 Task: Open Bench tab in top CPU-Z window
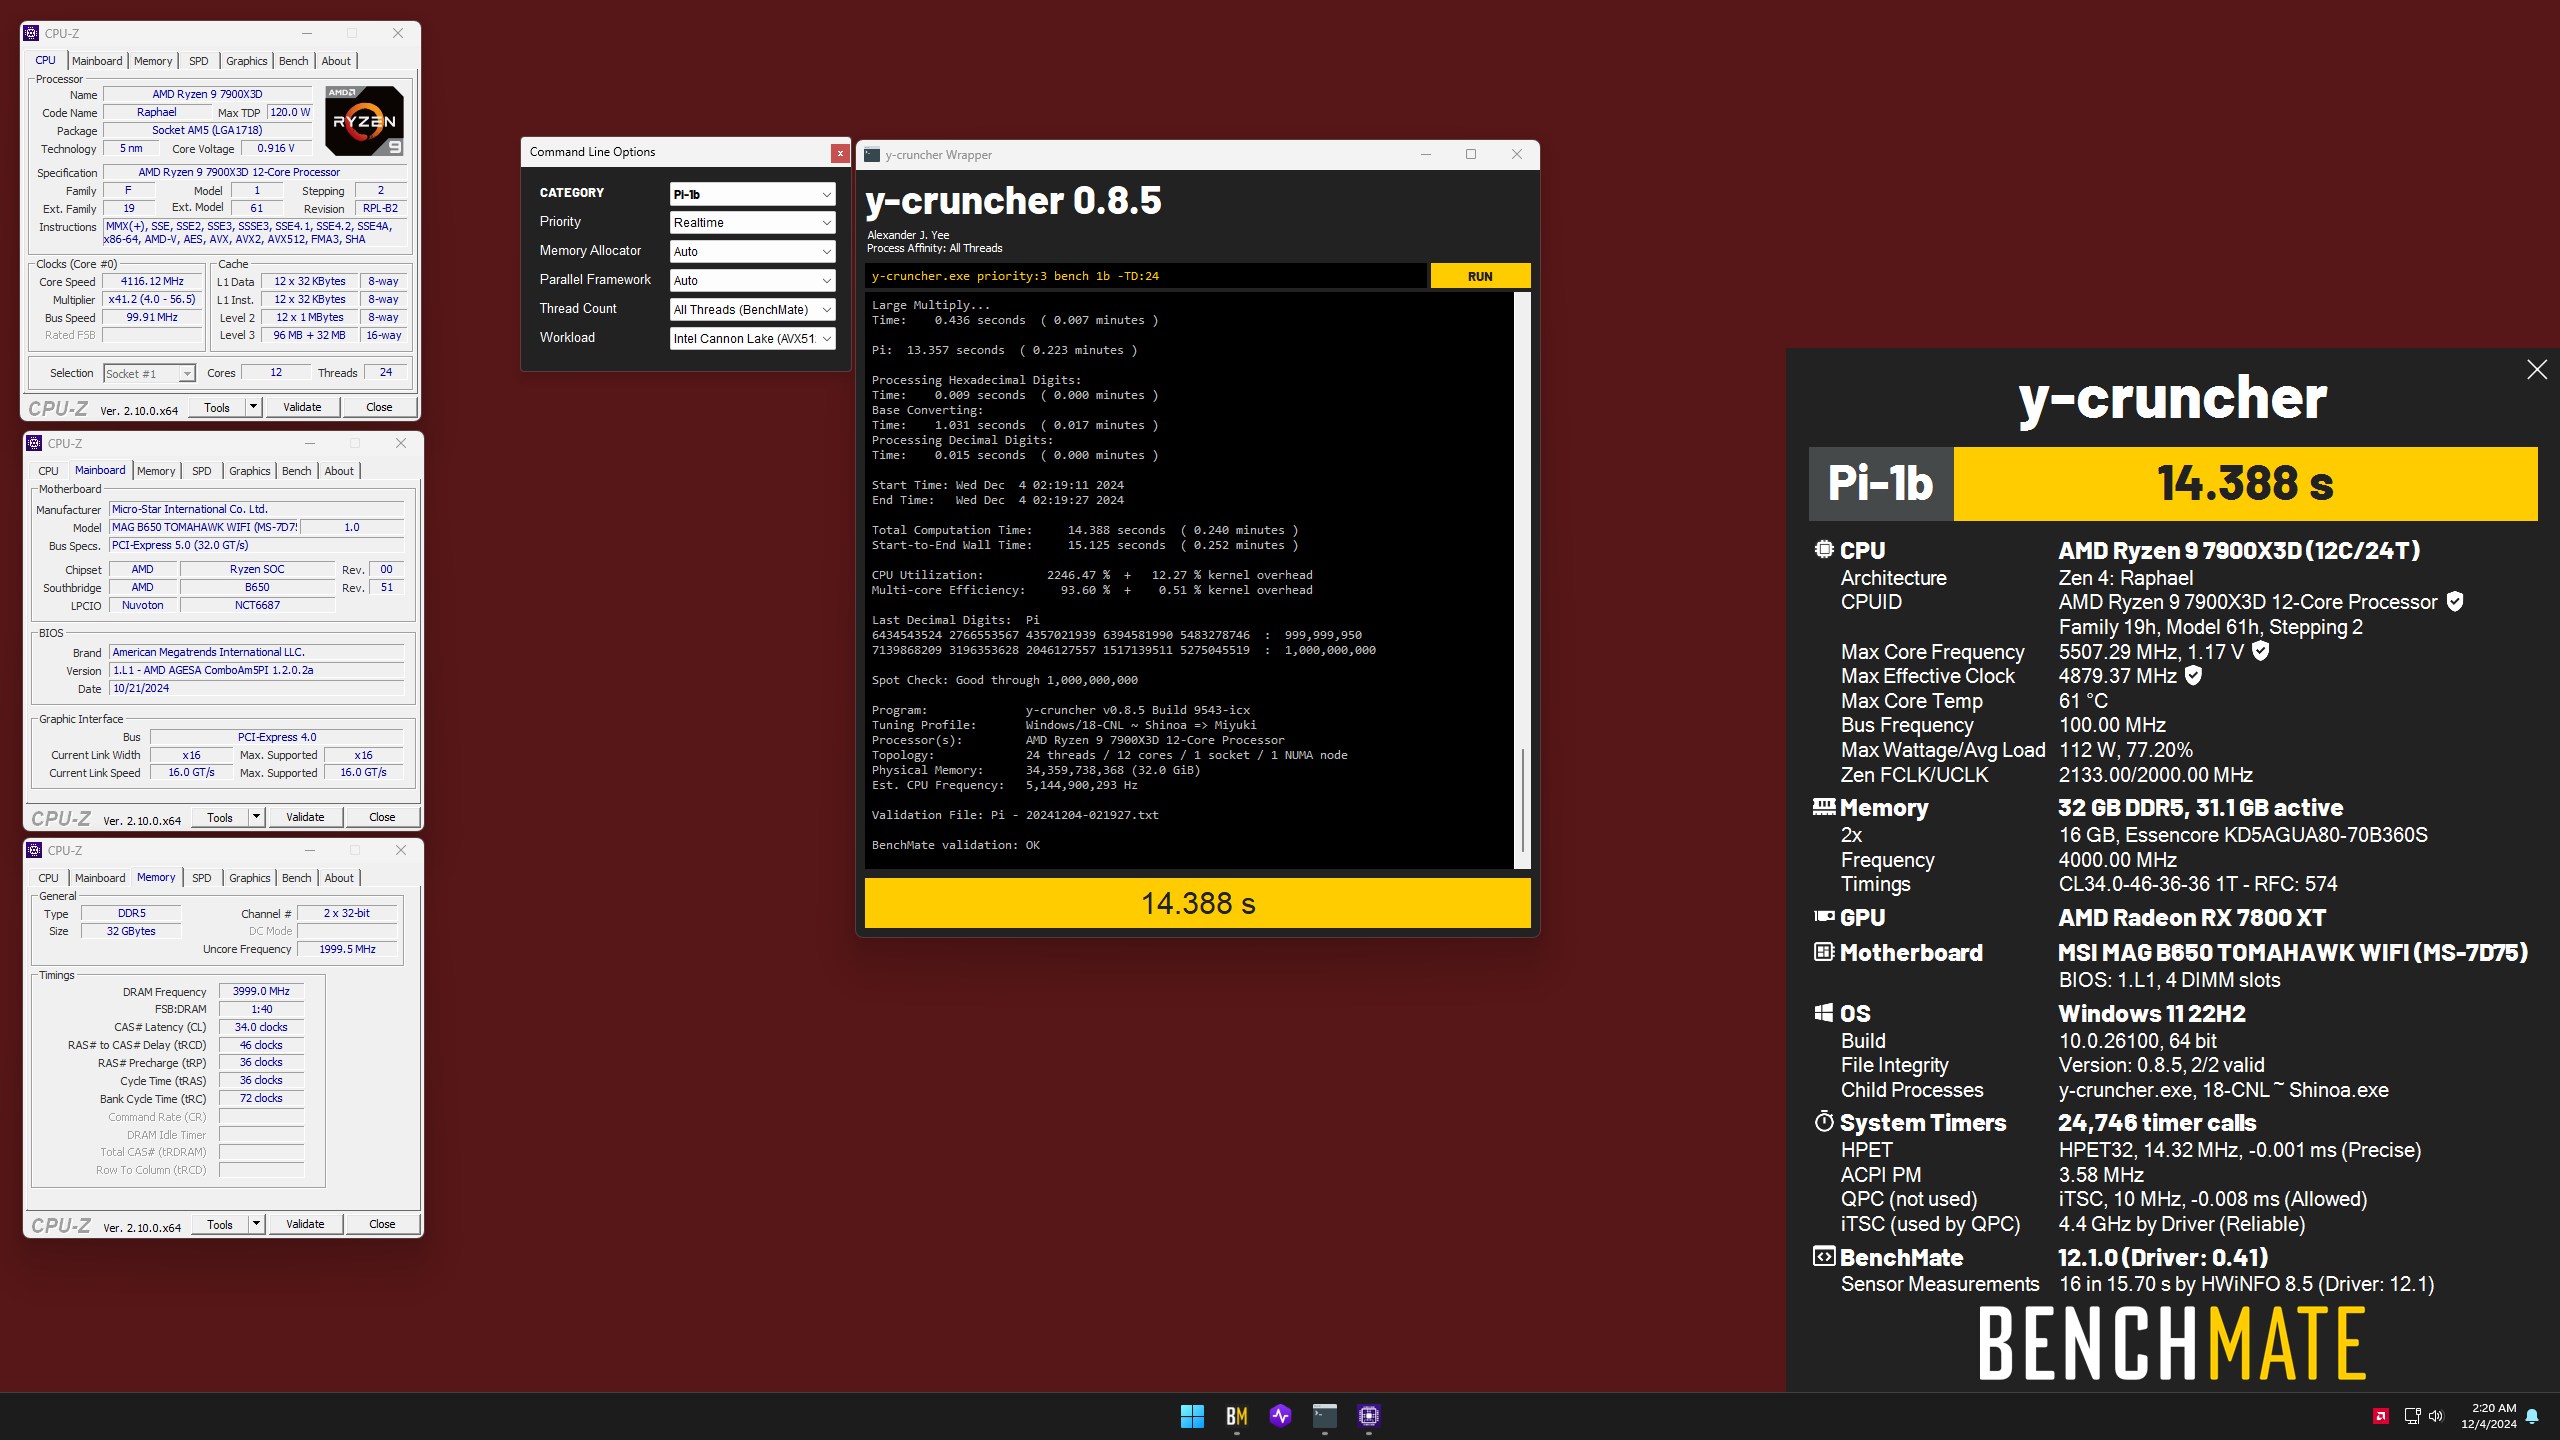click(294, 61)
